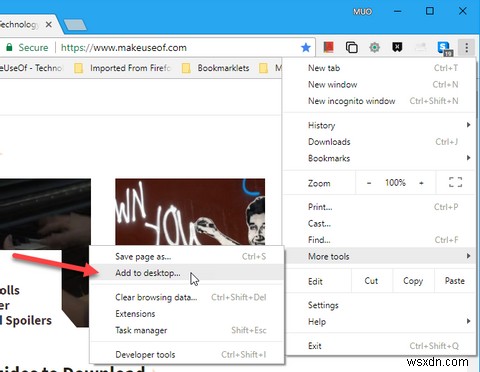This screenshot has width=480, height=372.
Task: Click Copy in the Edit row
Action: point(413,281)
